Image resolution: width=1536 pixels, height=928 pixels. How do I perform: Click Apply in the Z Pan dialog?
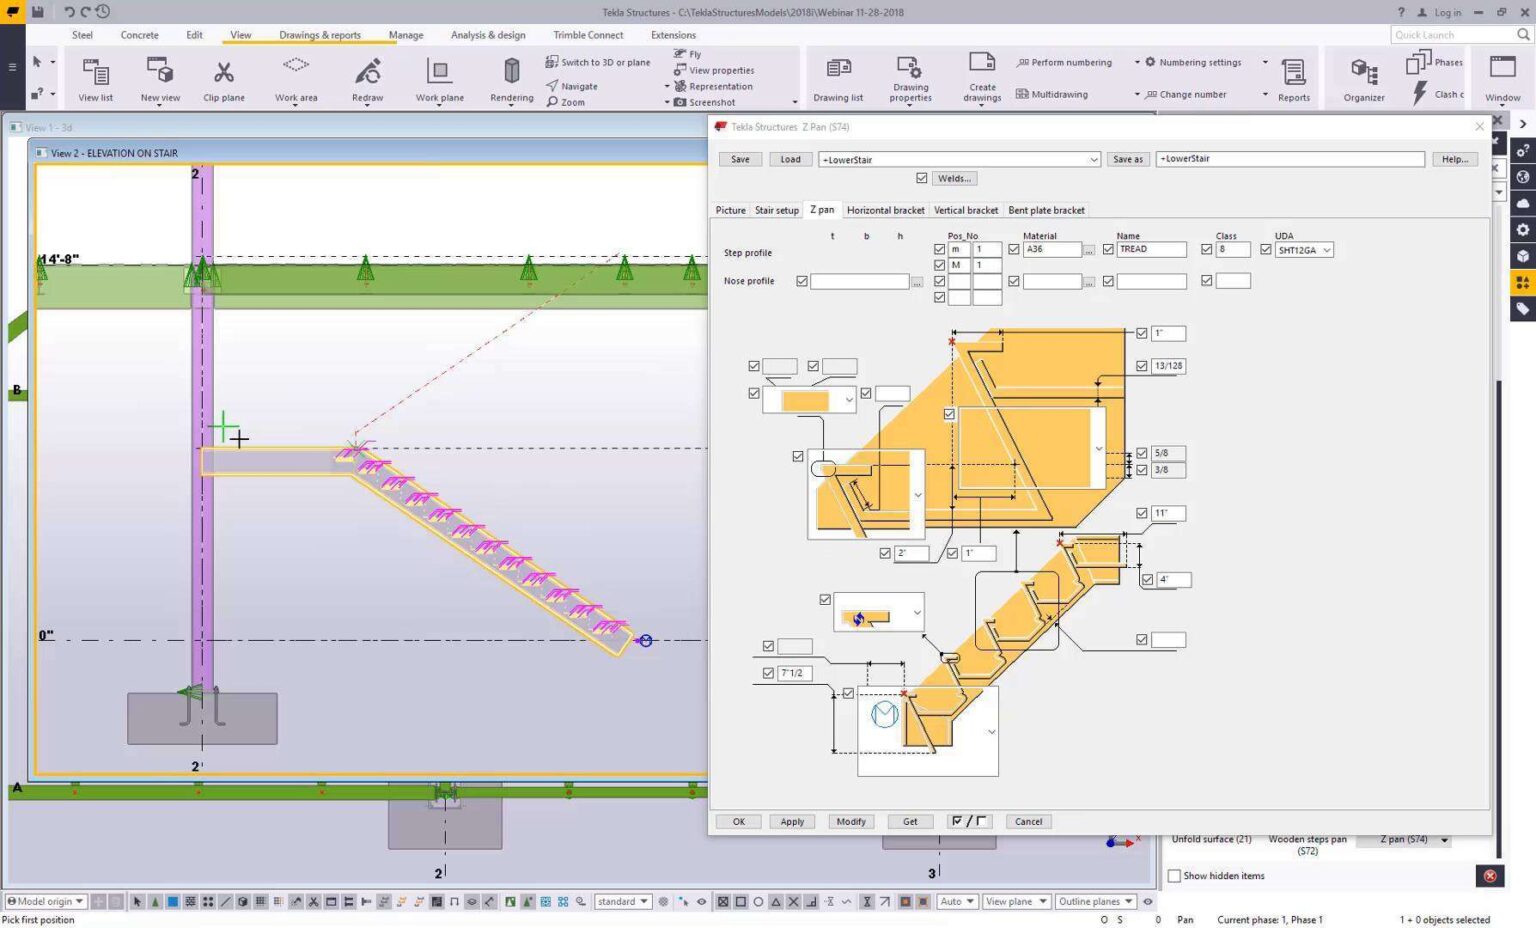(791, 821)
